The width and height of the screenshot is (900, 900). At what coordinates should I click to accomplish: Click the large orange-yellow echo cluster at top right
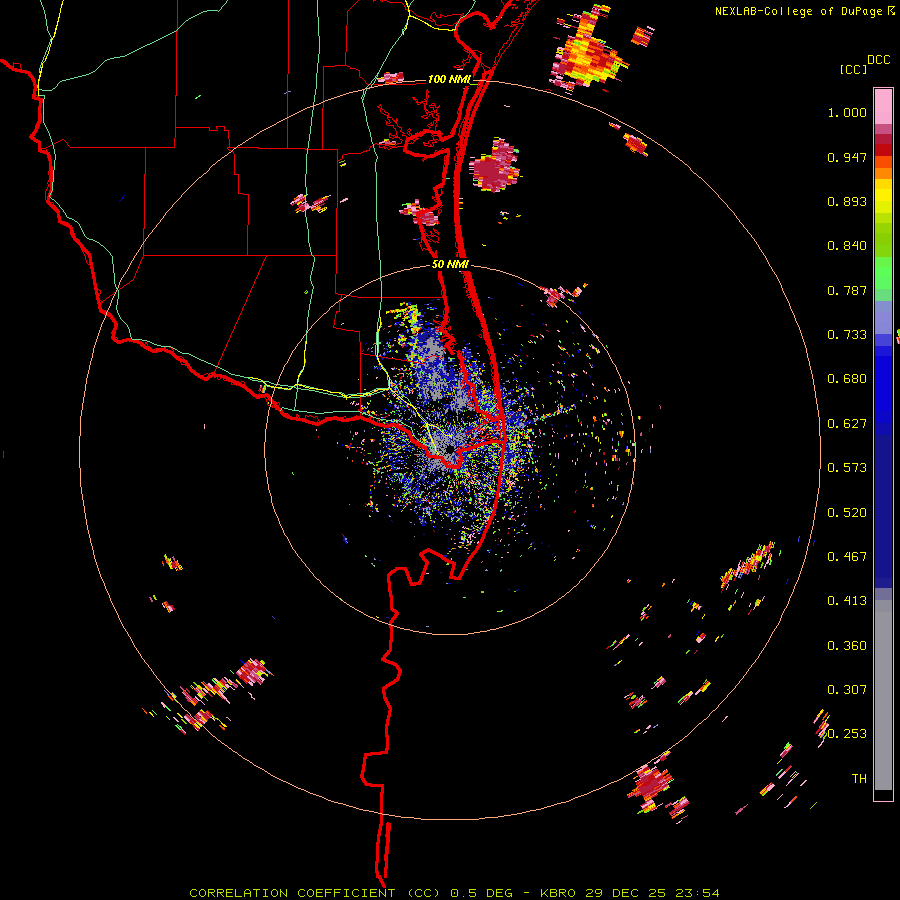587,51
